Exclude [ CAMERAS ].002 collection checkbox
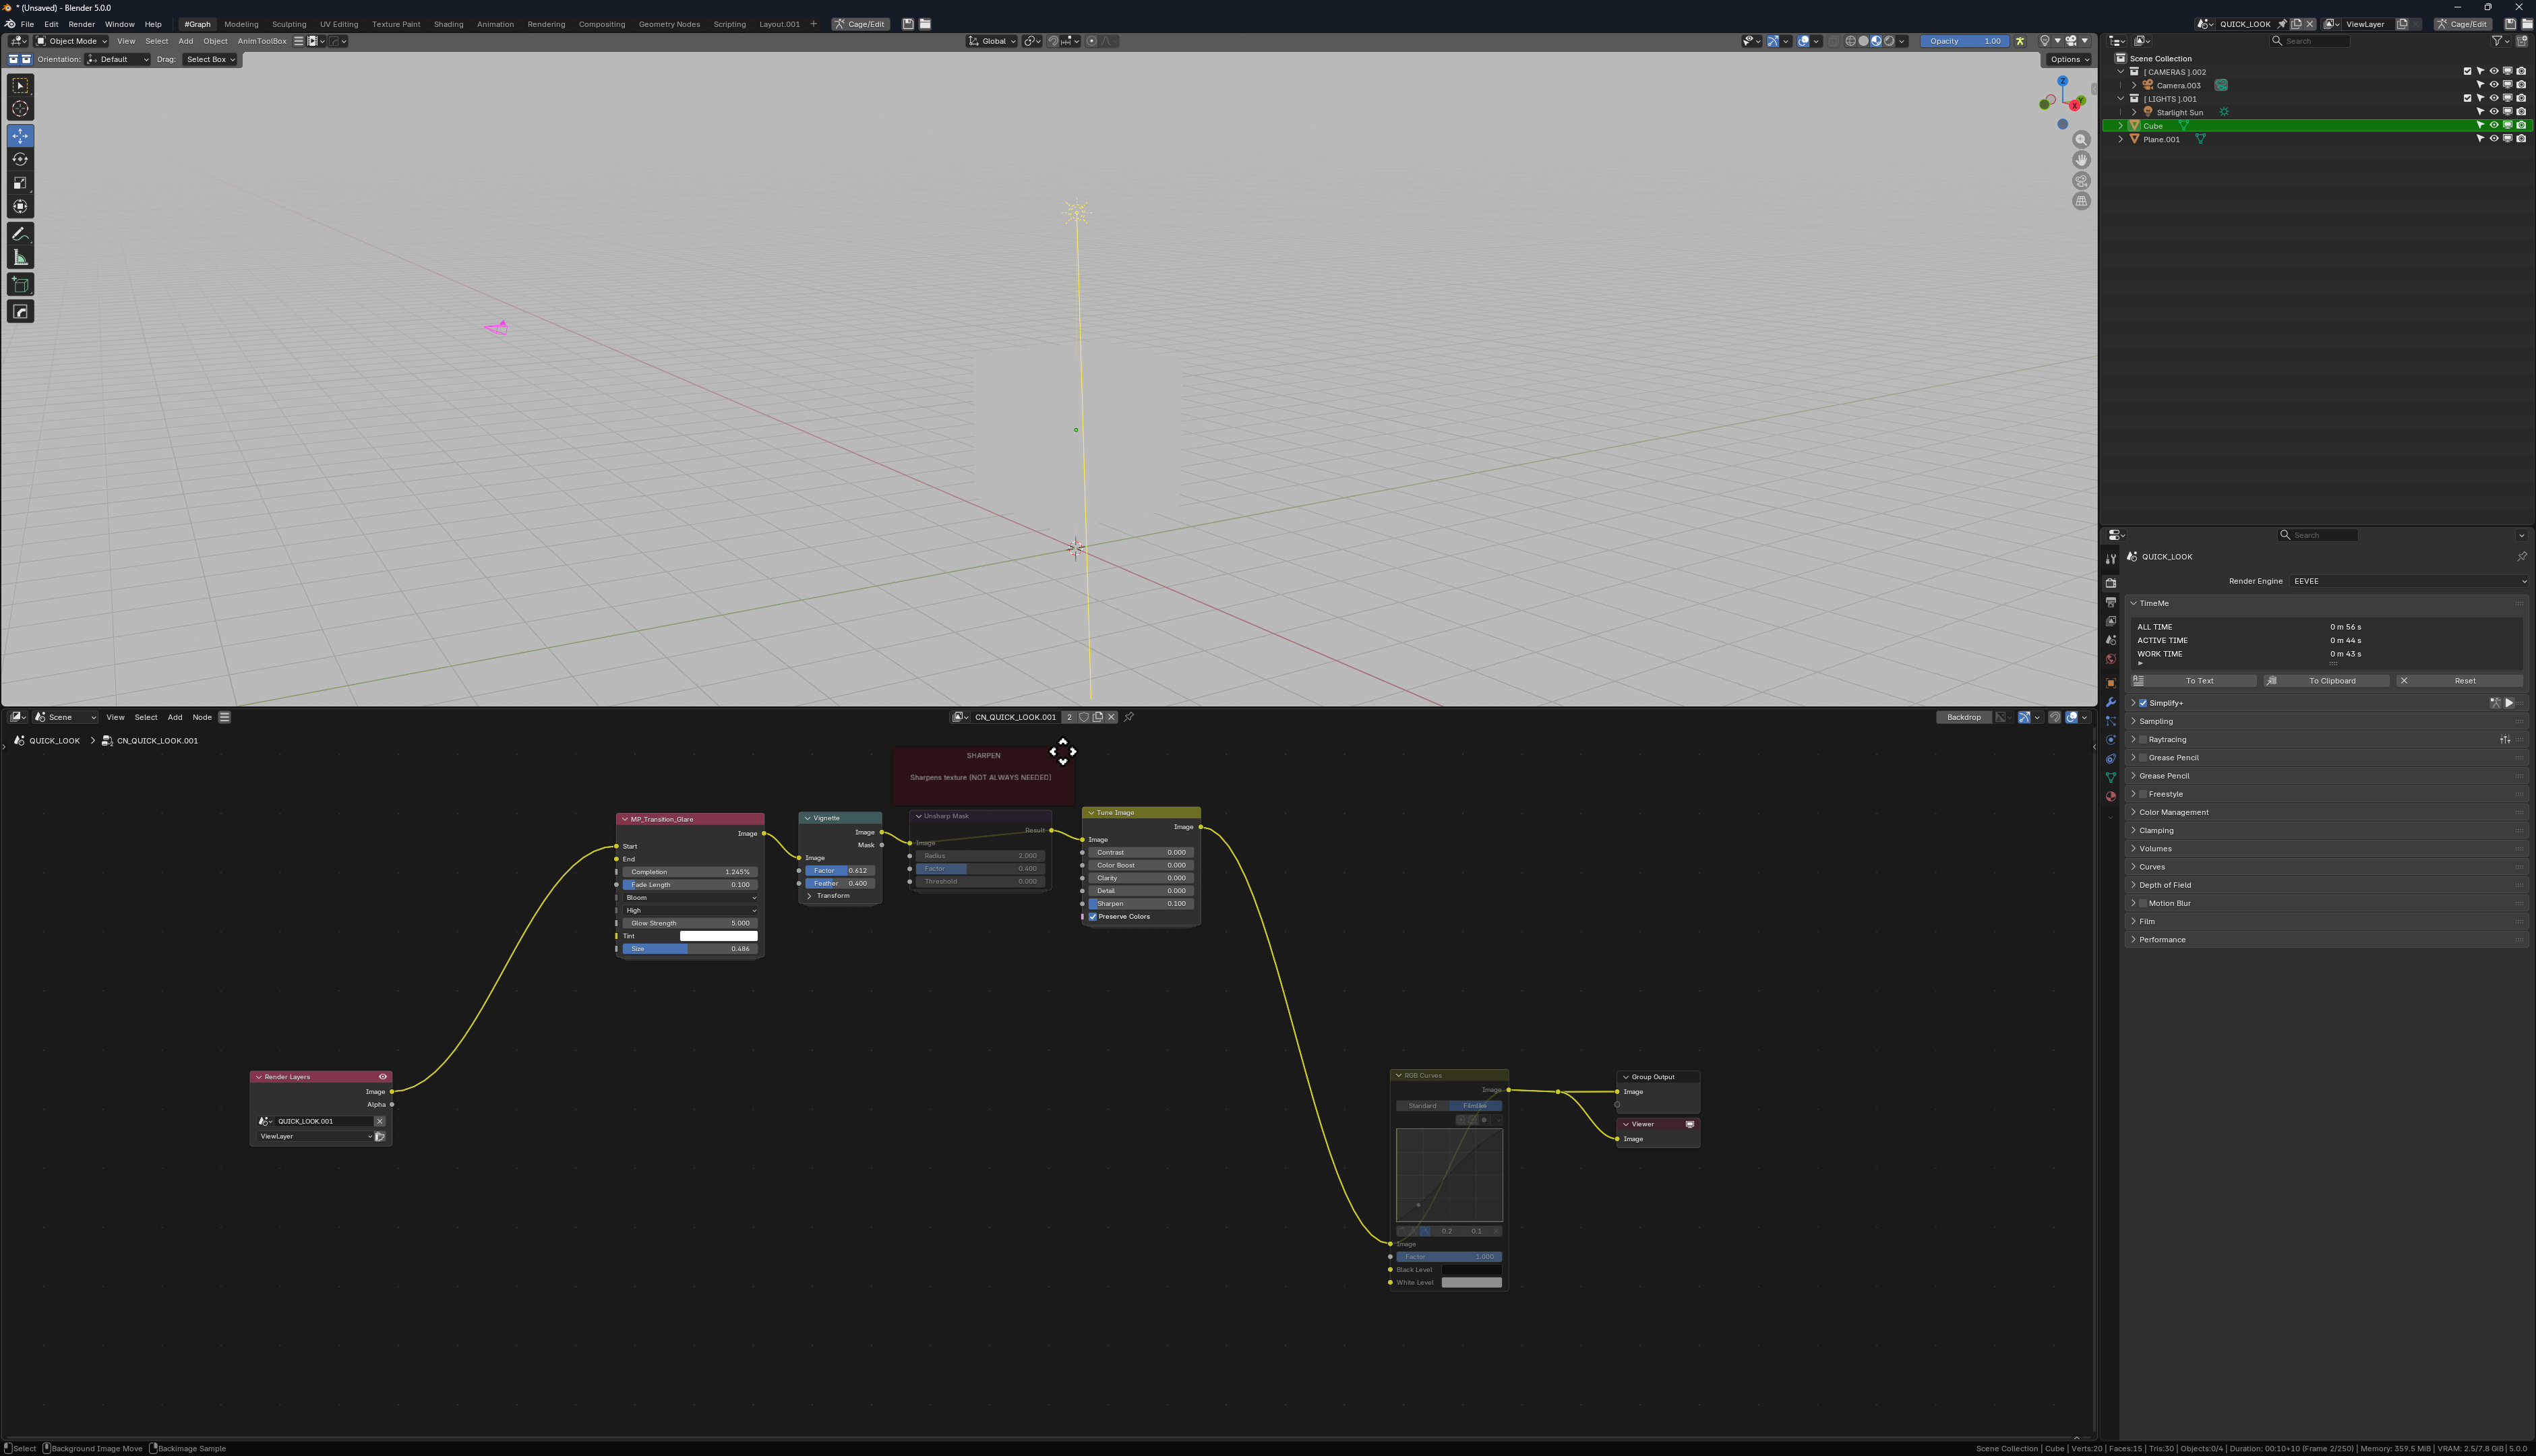The height and width of the screenshot is (1456, 2536). point(2466,72)
